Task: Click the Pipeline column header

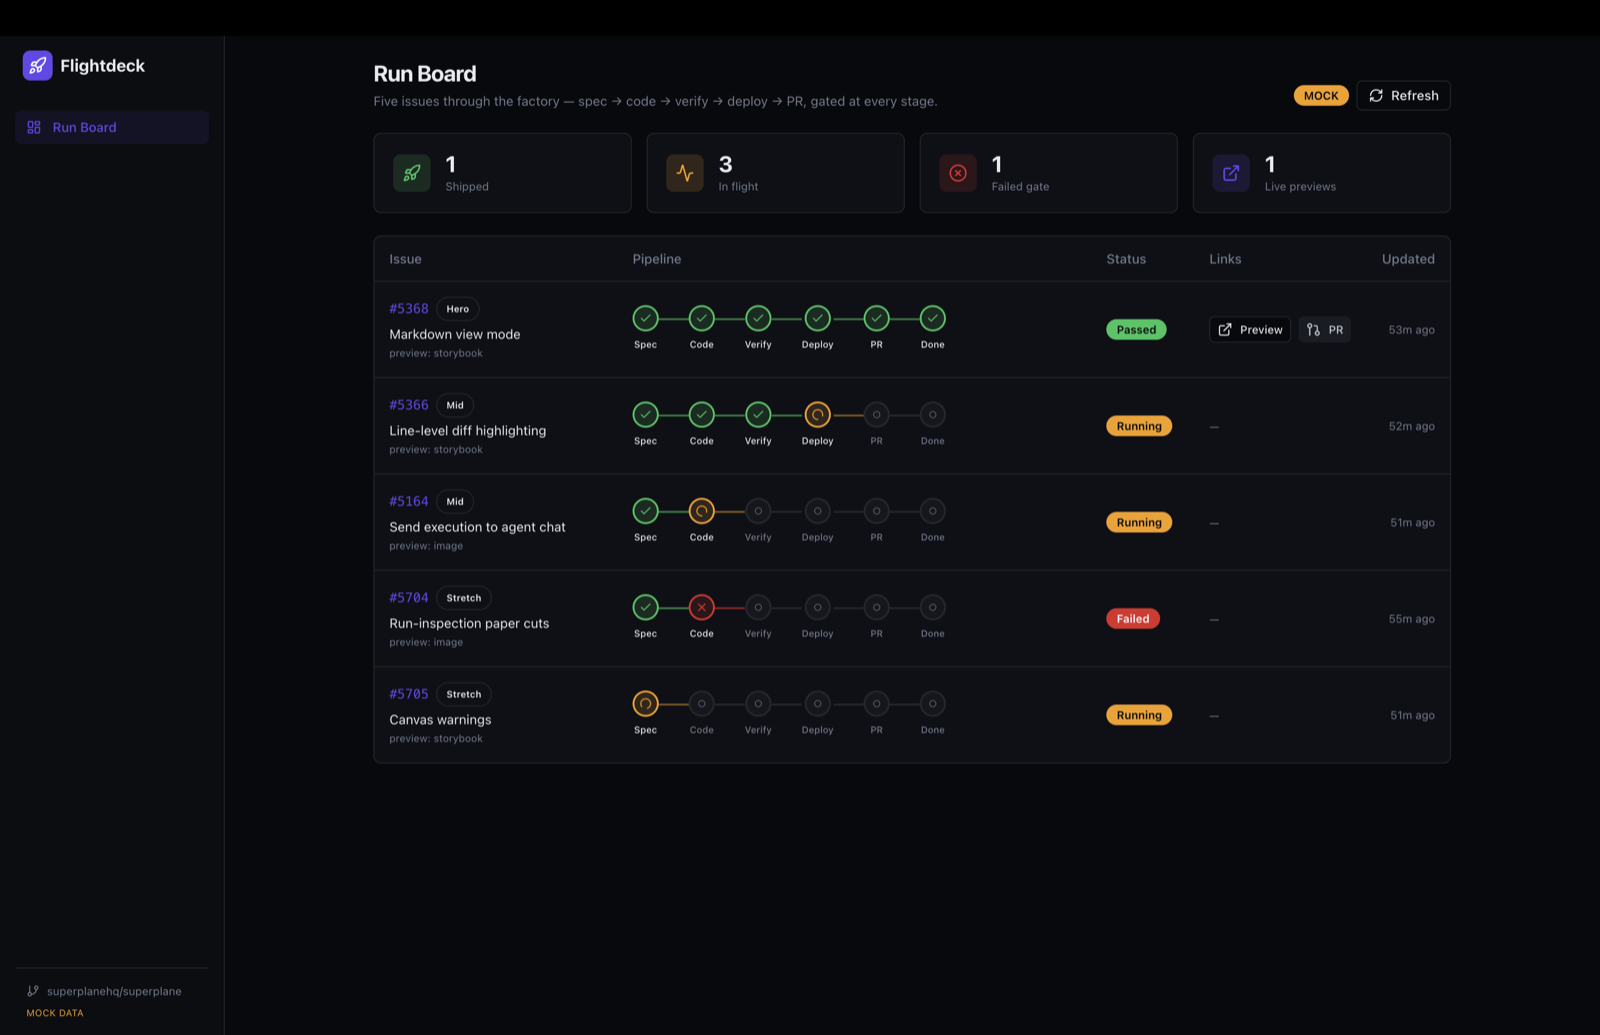Action: 657,259
